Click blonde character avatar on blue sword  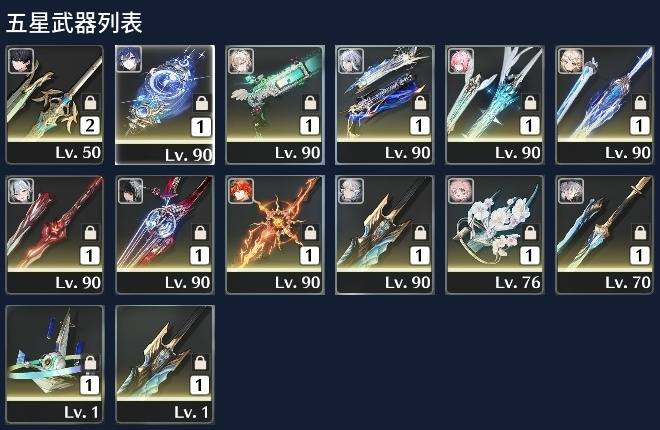point(571,61)
